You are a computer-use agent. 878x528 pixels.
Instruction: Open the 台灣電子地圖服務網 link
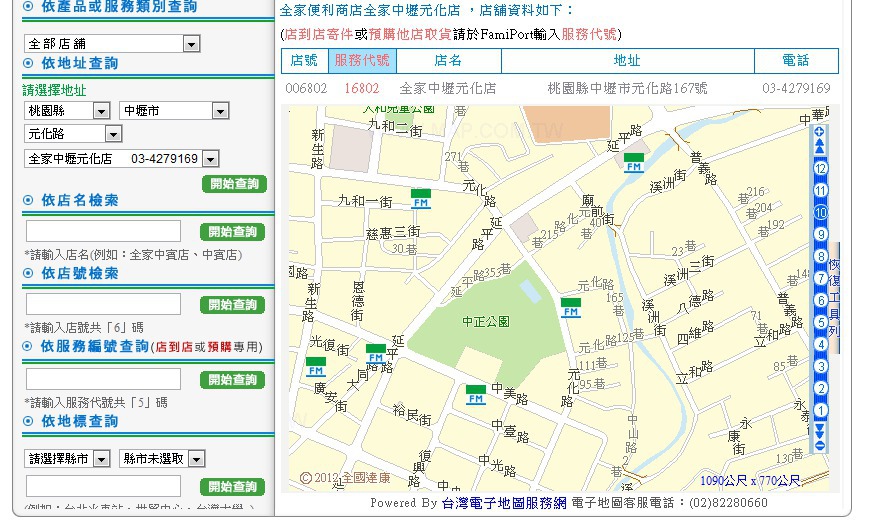[504, 503]
